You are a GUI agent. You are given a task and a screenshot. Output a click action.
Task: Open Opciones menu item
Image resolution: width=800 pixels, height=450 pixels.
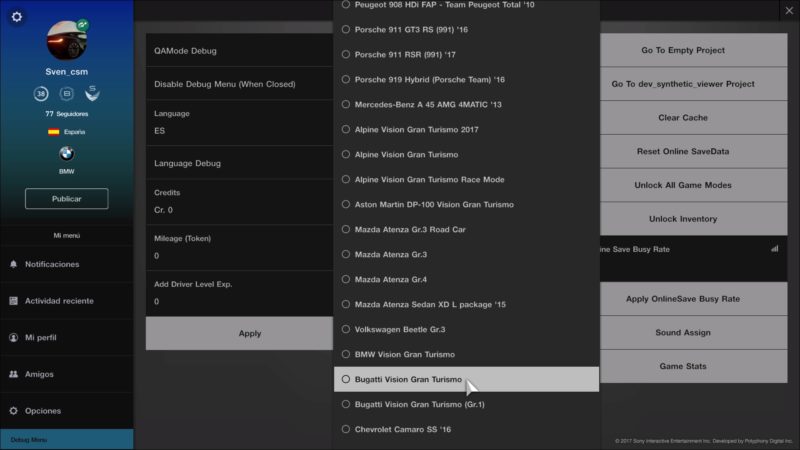tap(67, 411)
